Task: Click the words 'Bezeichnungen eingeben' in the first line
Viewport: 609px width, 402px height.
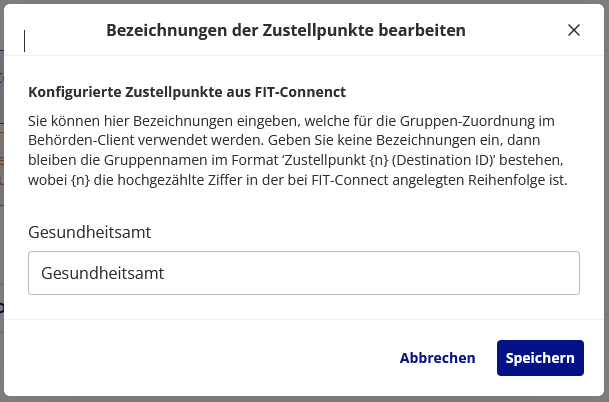Action: [x=203, y=120]
